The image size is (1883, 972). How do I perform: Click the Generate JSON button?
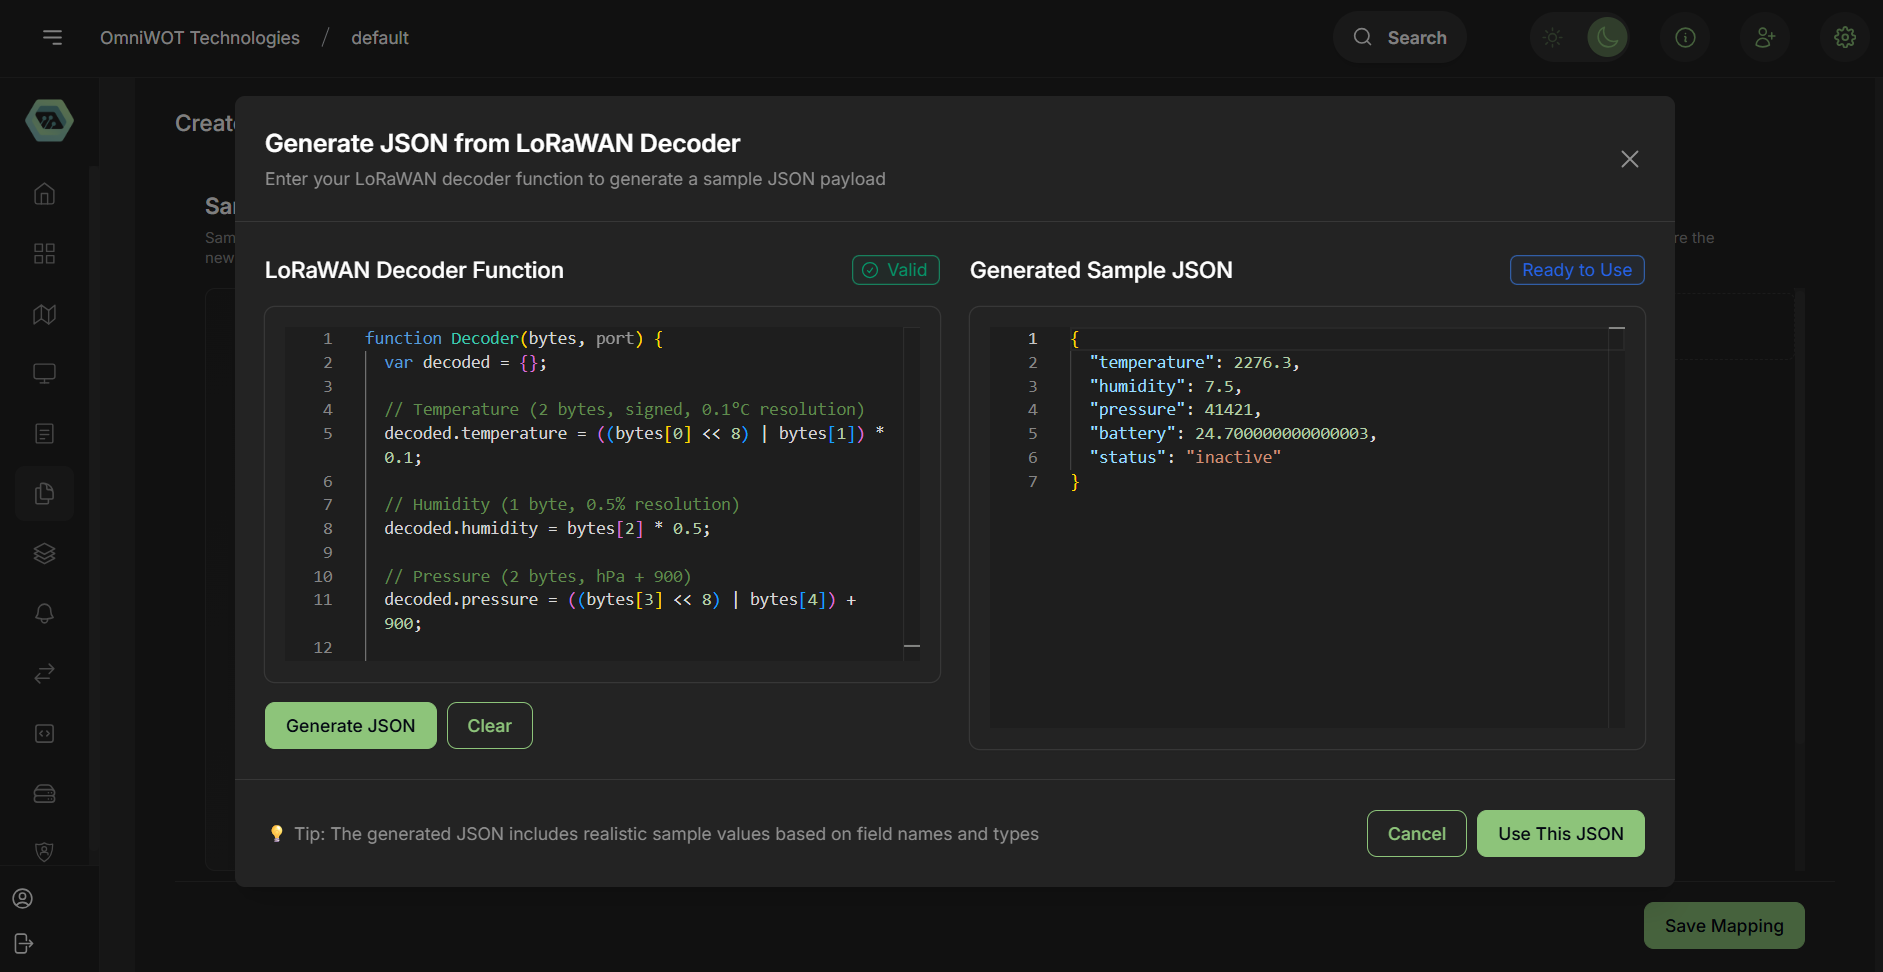350,725
